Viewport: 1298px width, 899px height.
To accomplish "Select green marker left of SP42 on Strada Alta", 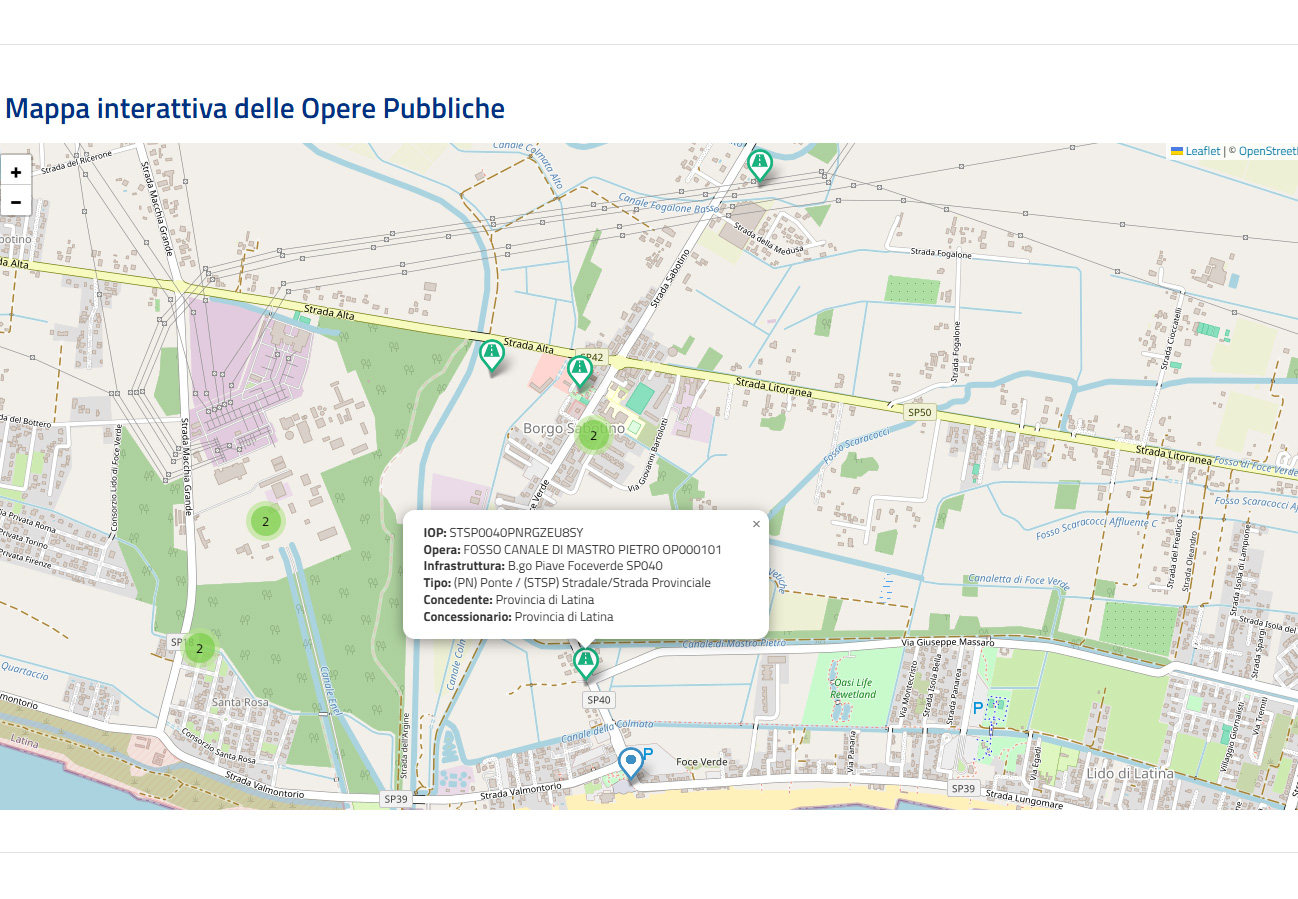I will tap(491, 353).
